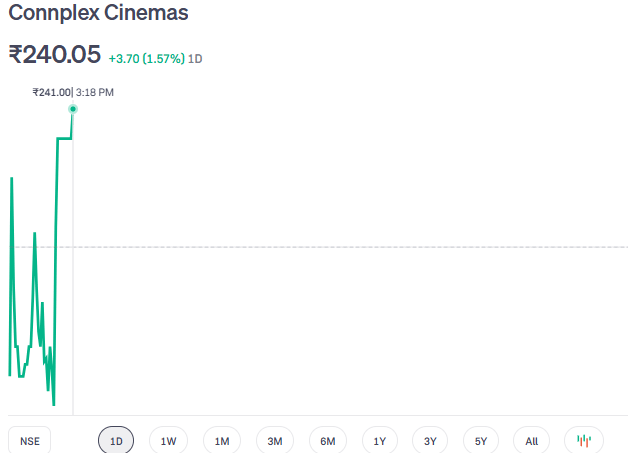This screenshot has height=453, width=628.
Task: Click the 3:18 PM timestamp label
Action: click(95, 92)
